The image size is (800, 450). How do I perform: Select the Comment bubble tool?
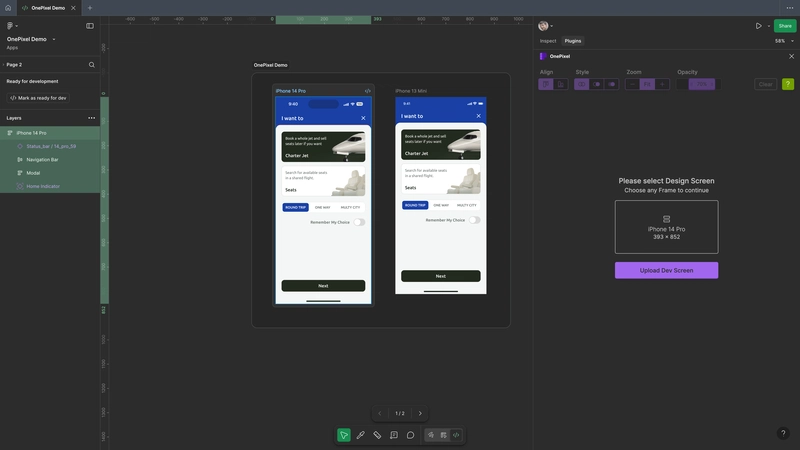click(x=410, y=435)
